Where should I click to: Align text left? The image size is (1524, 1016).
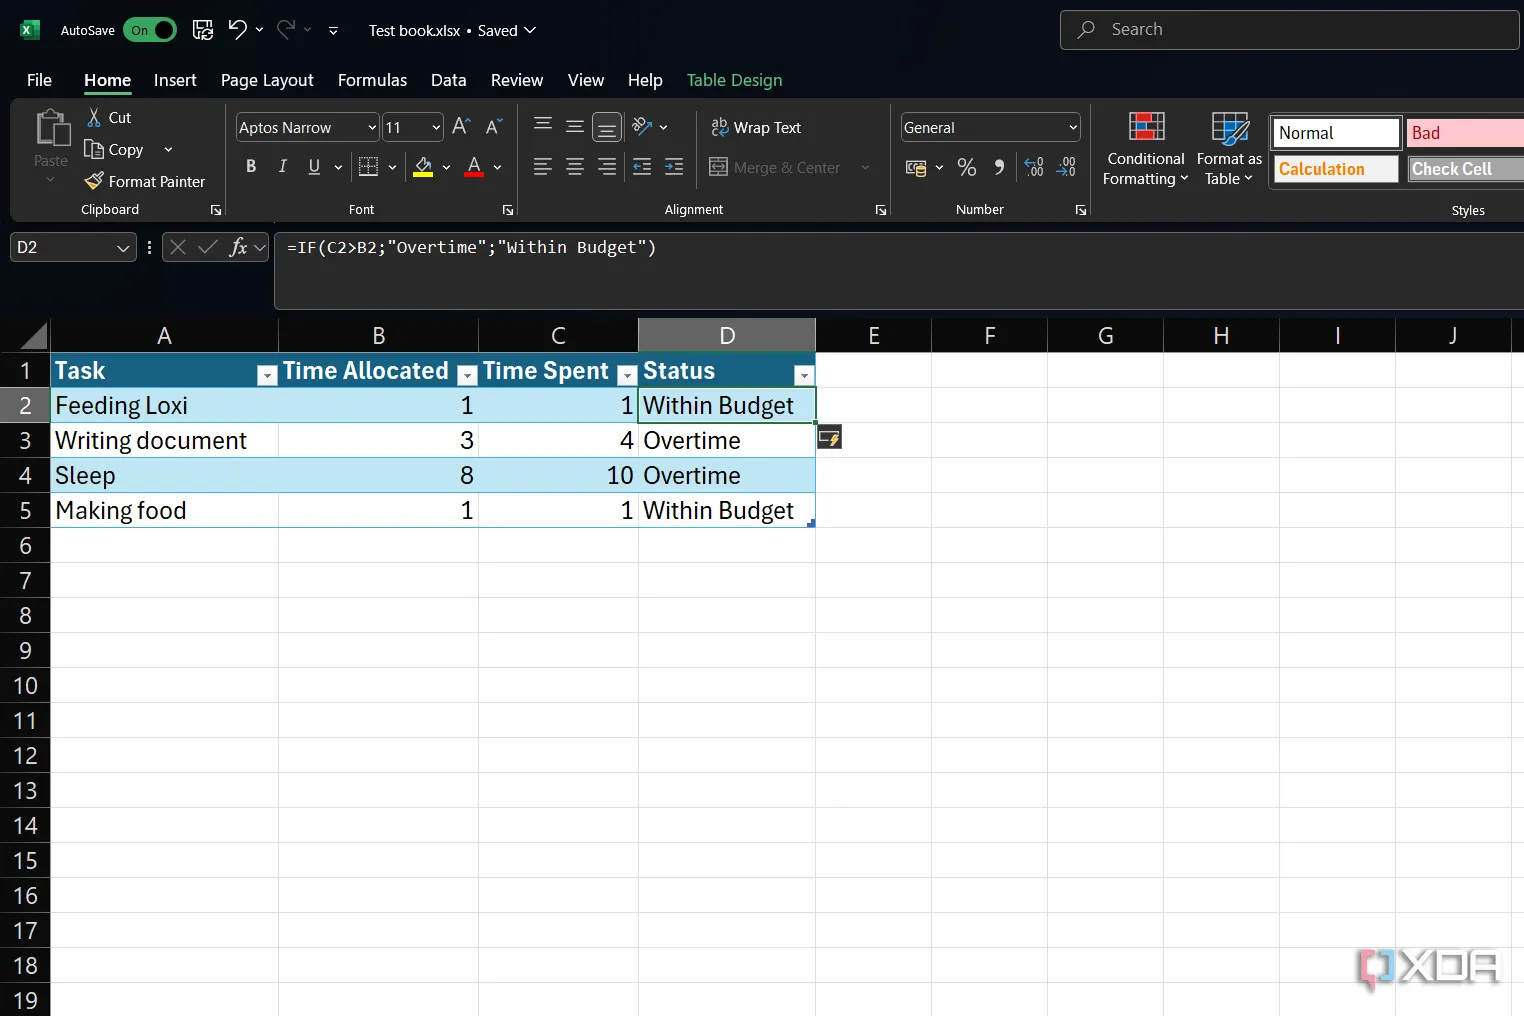pyautogui.click(x=543, y=167)
